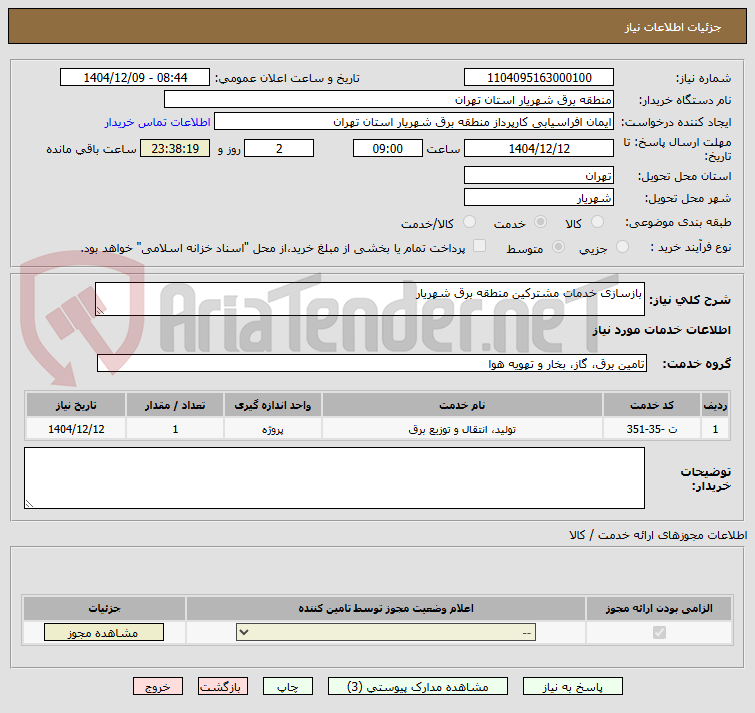This screenshot has height=713, width=755.
Task: Click the announcement date field 1404/12/09 - 08:44
Action: click(x=135, y=78)
